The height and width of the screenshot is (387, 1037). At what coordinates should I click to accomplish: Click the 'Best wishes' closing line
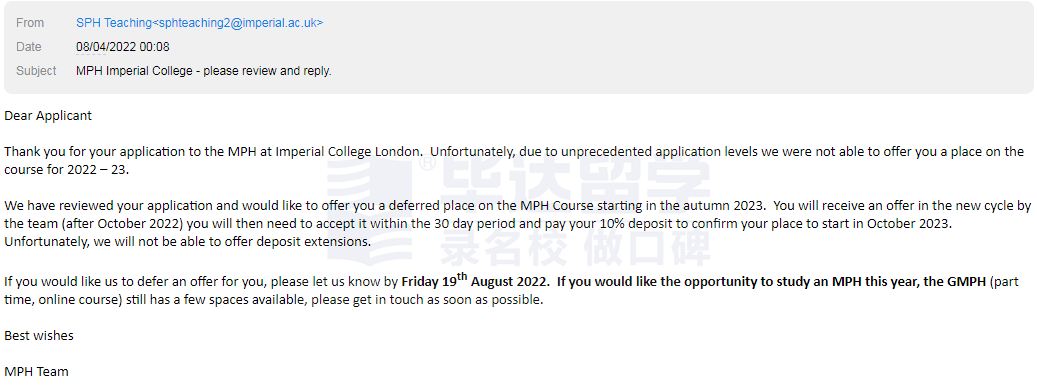tap(39, 335)
